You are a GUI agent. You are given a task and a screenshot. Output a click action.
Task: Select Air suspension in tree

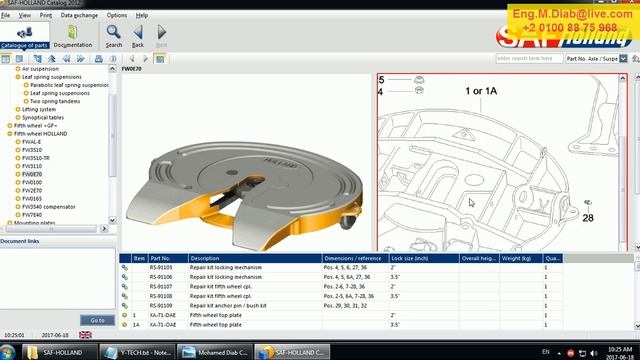pyautogui.click(x=40, y=69)
